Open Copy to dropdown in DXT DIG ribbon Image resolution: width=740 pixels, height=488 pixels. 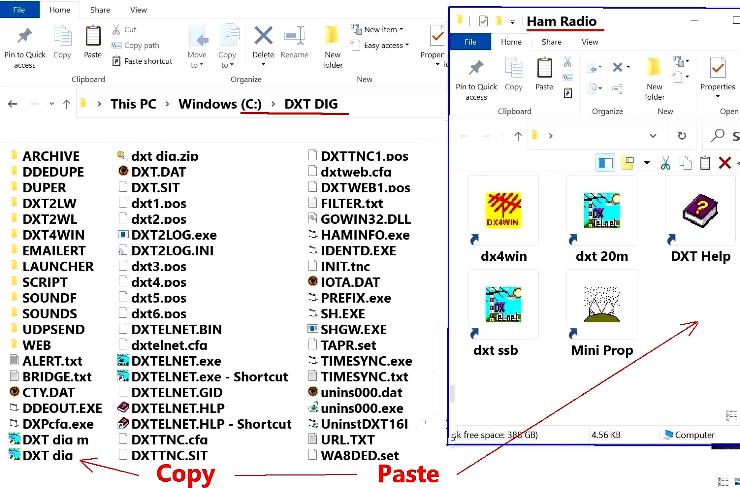pos(227,47)
